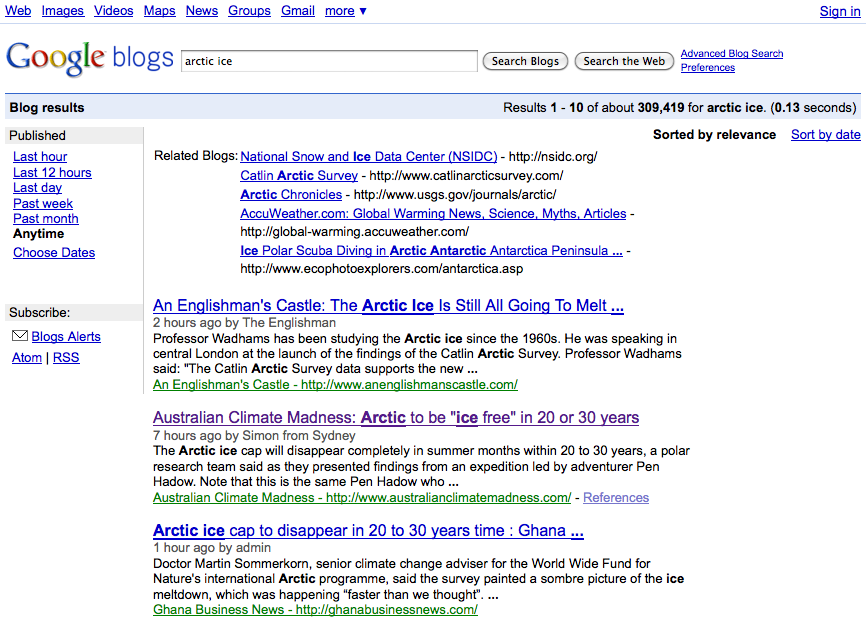Open the Preferences page
This screenshot has height=627, width=866.
[x=707, y=67]
